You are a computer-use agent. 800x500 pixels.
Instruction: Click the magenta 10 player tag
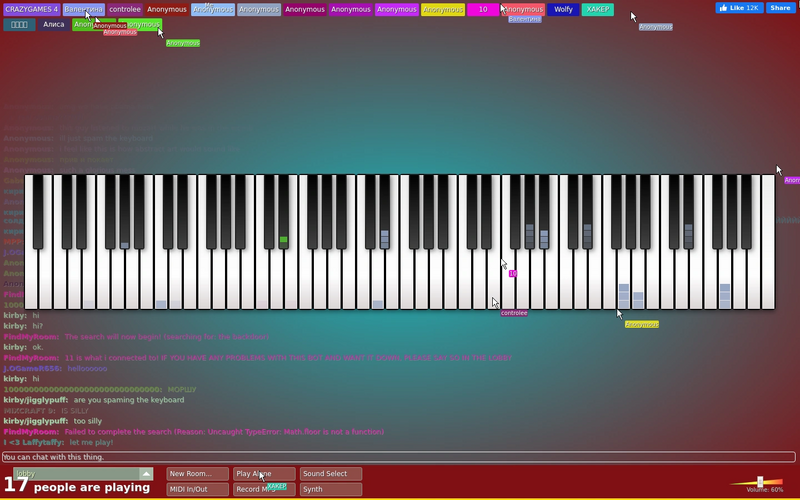click(483, 10)
